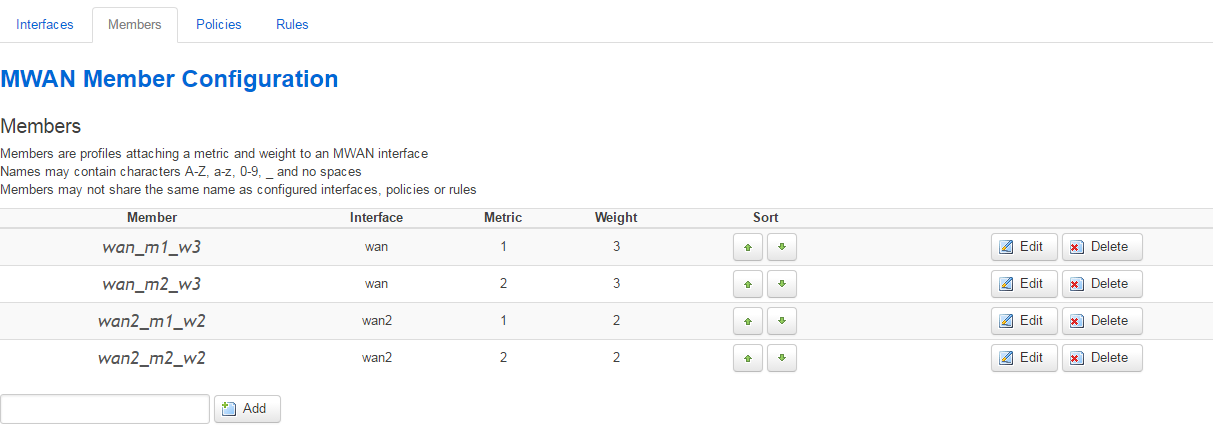Screen dimensions: 1213x437
Task: Move wan2_m1_w2 member down
Action: [x=782, y=321]
